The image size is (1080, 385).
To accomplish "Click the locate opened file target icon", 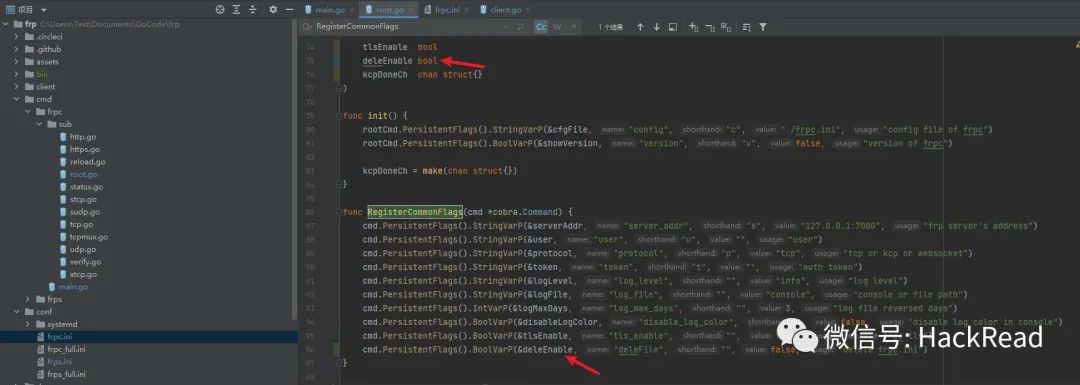I will tap(220, 10).
